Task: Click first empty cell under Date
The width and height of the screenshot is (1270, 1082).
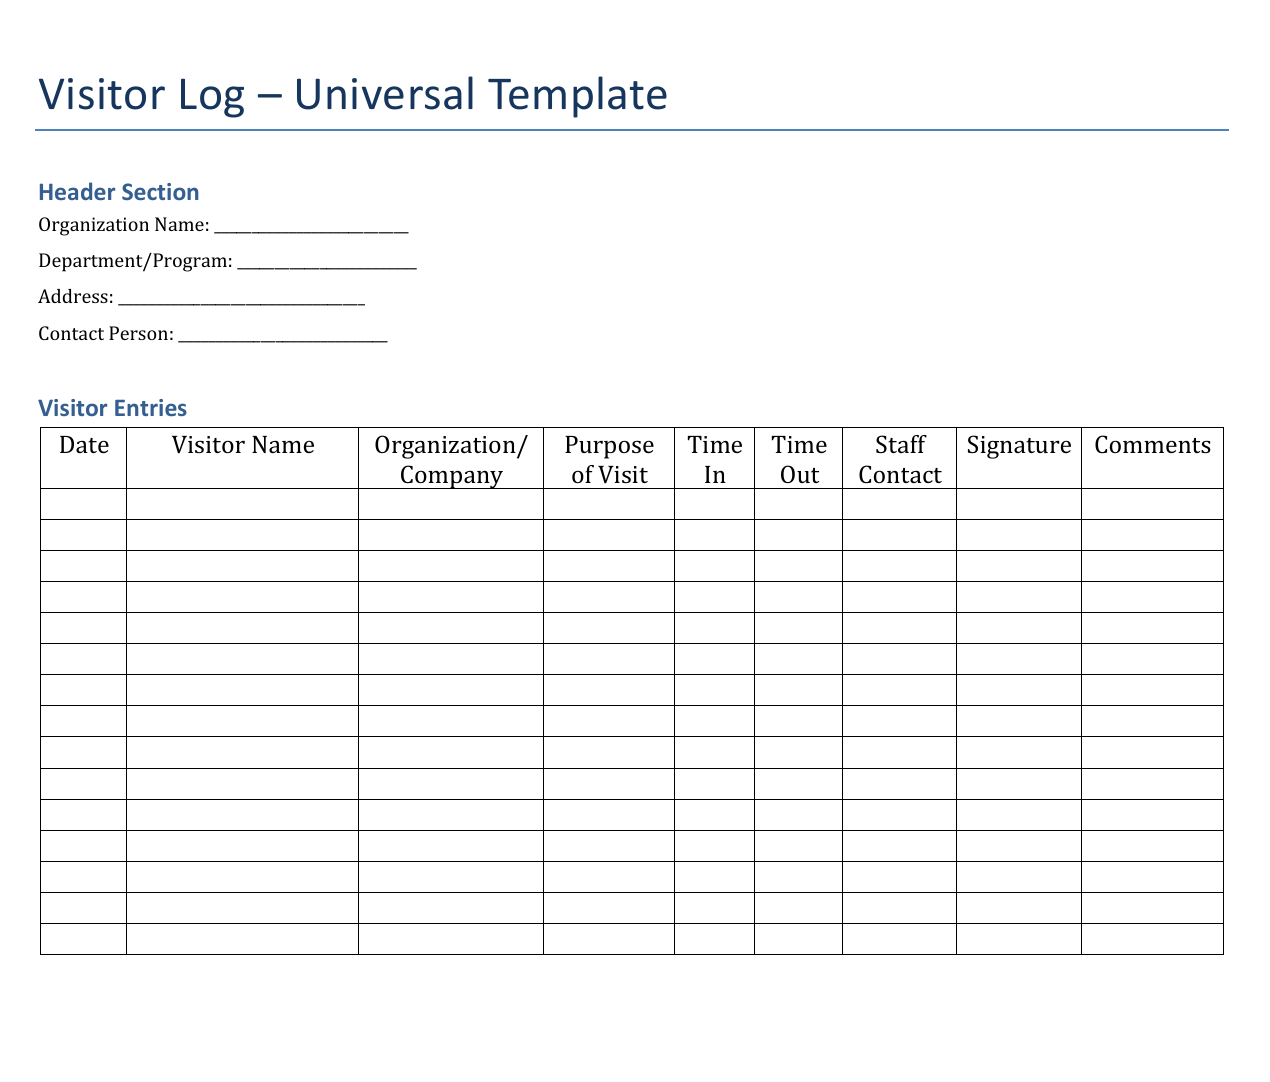Action: pyautogui.click(x=84, y=504)
